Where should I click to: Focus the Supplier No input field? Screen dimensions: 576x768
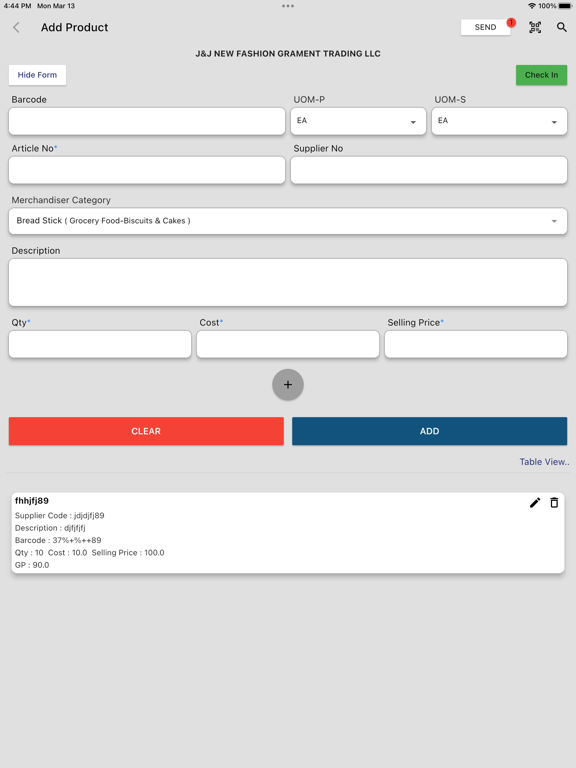point(429,170)
